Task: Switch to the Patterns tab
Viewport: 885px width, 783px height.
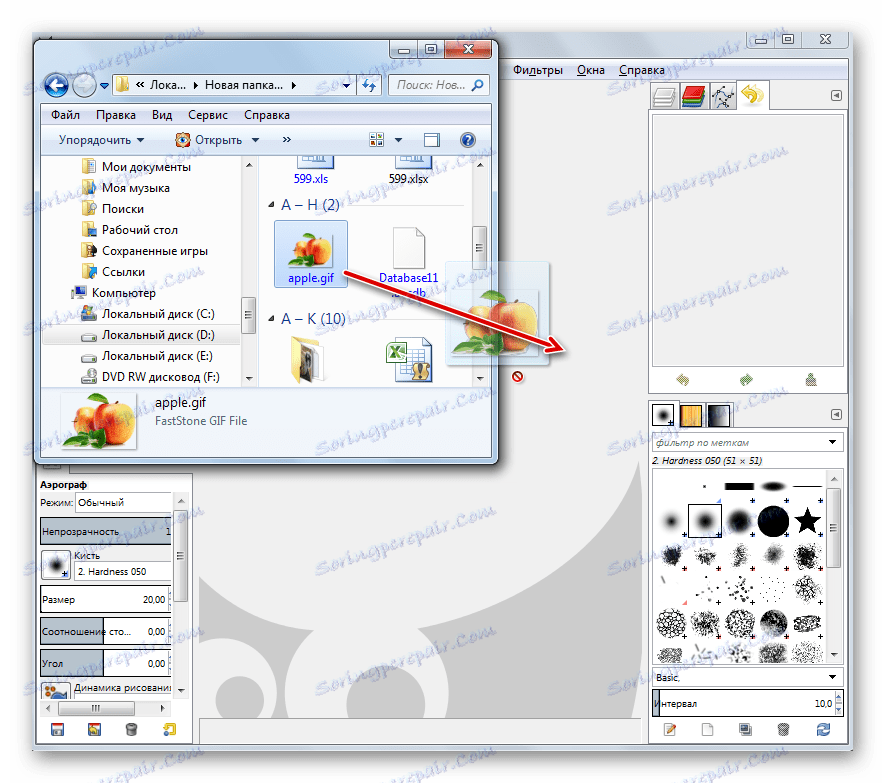Action: click(691, 415)
